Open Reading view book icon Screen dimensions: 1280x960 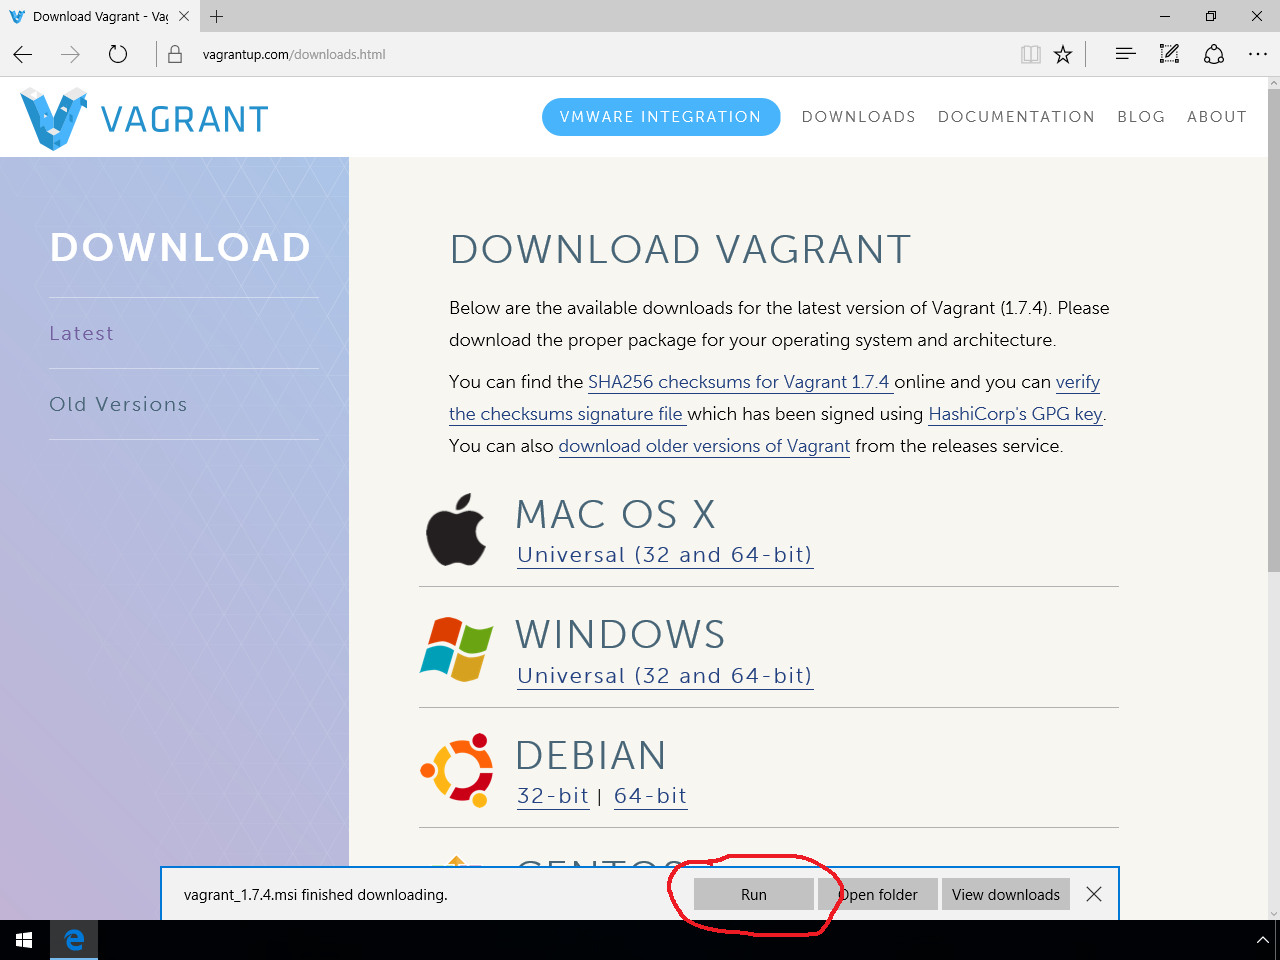pos(1030,55)
